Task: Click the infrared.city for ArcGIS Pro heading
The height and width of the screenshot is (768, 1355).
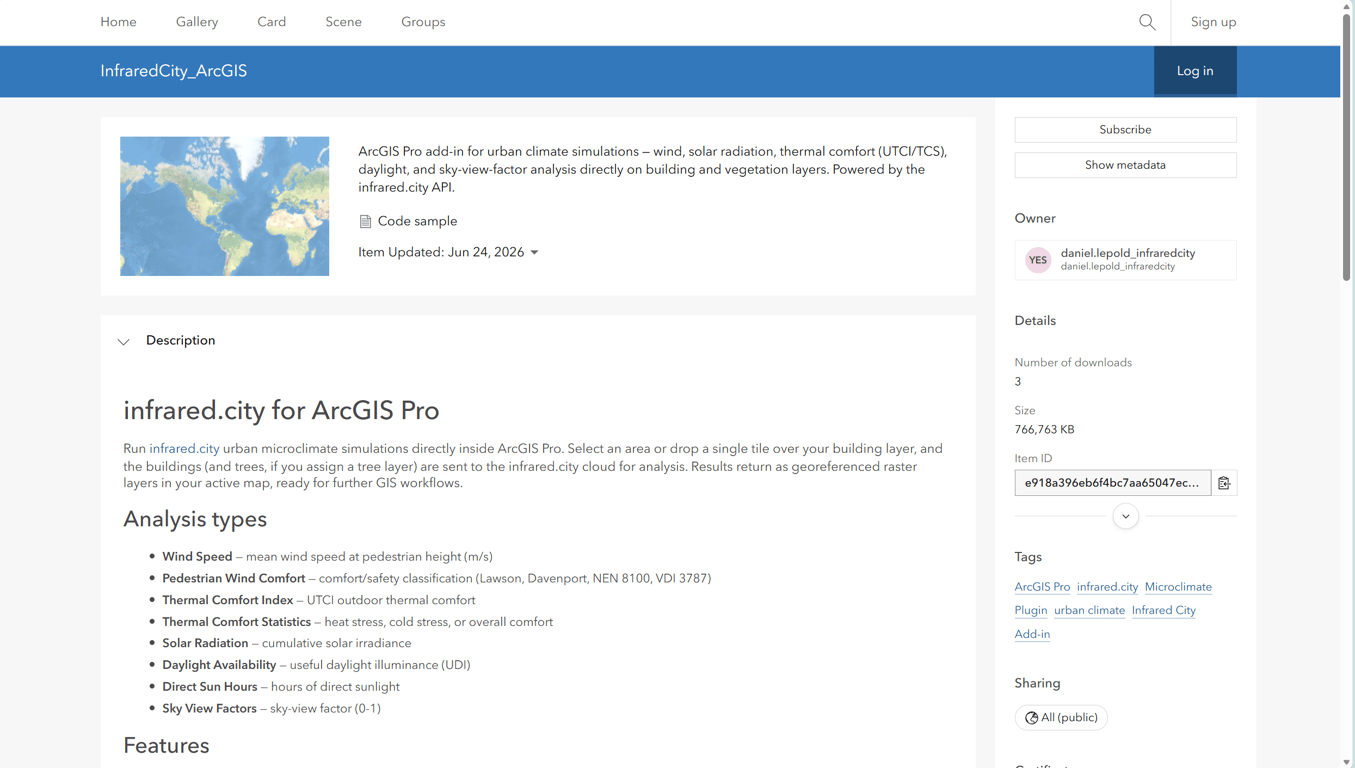Action: pos(281,411)
